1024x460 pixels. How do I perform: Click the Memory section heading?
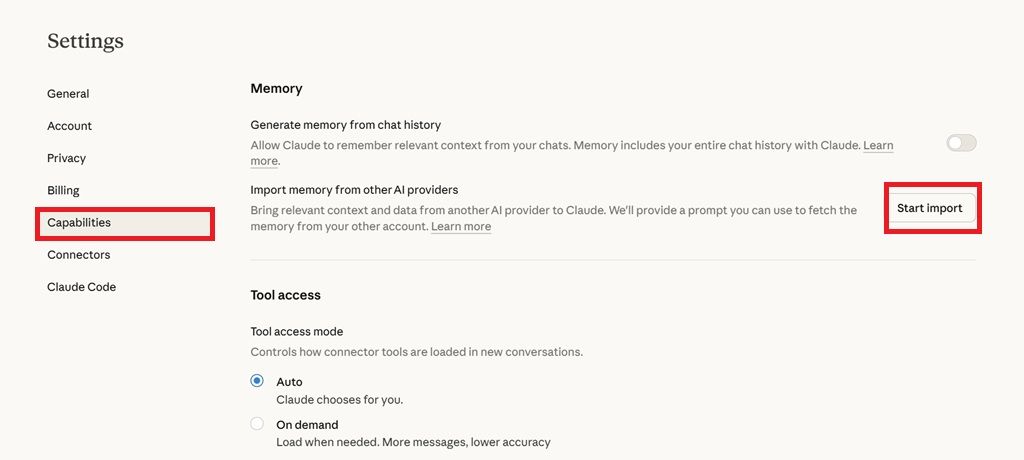276,89
